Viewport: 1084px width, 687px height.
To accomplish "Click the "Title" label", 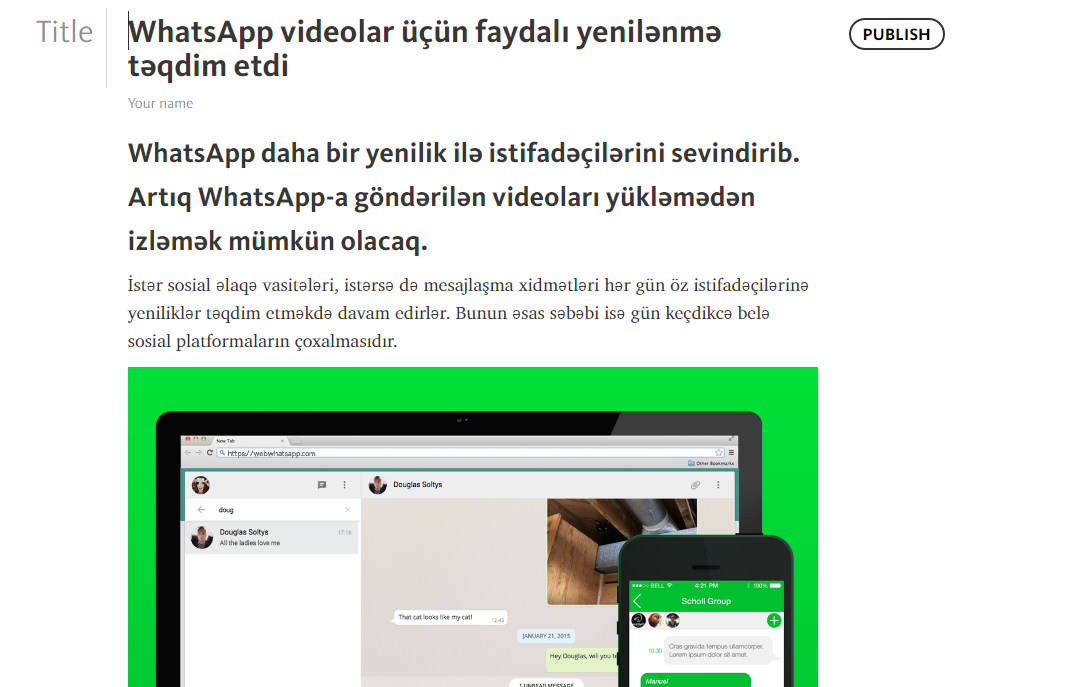I will point(64,32).
